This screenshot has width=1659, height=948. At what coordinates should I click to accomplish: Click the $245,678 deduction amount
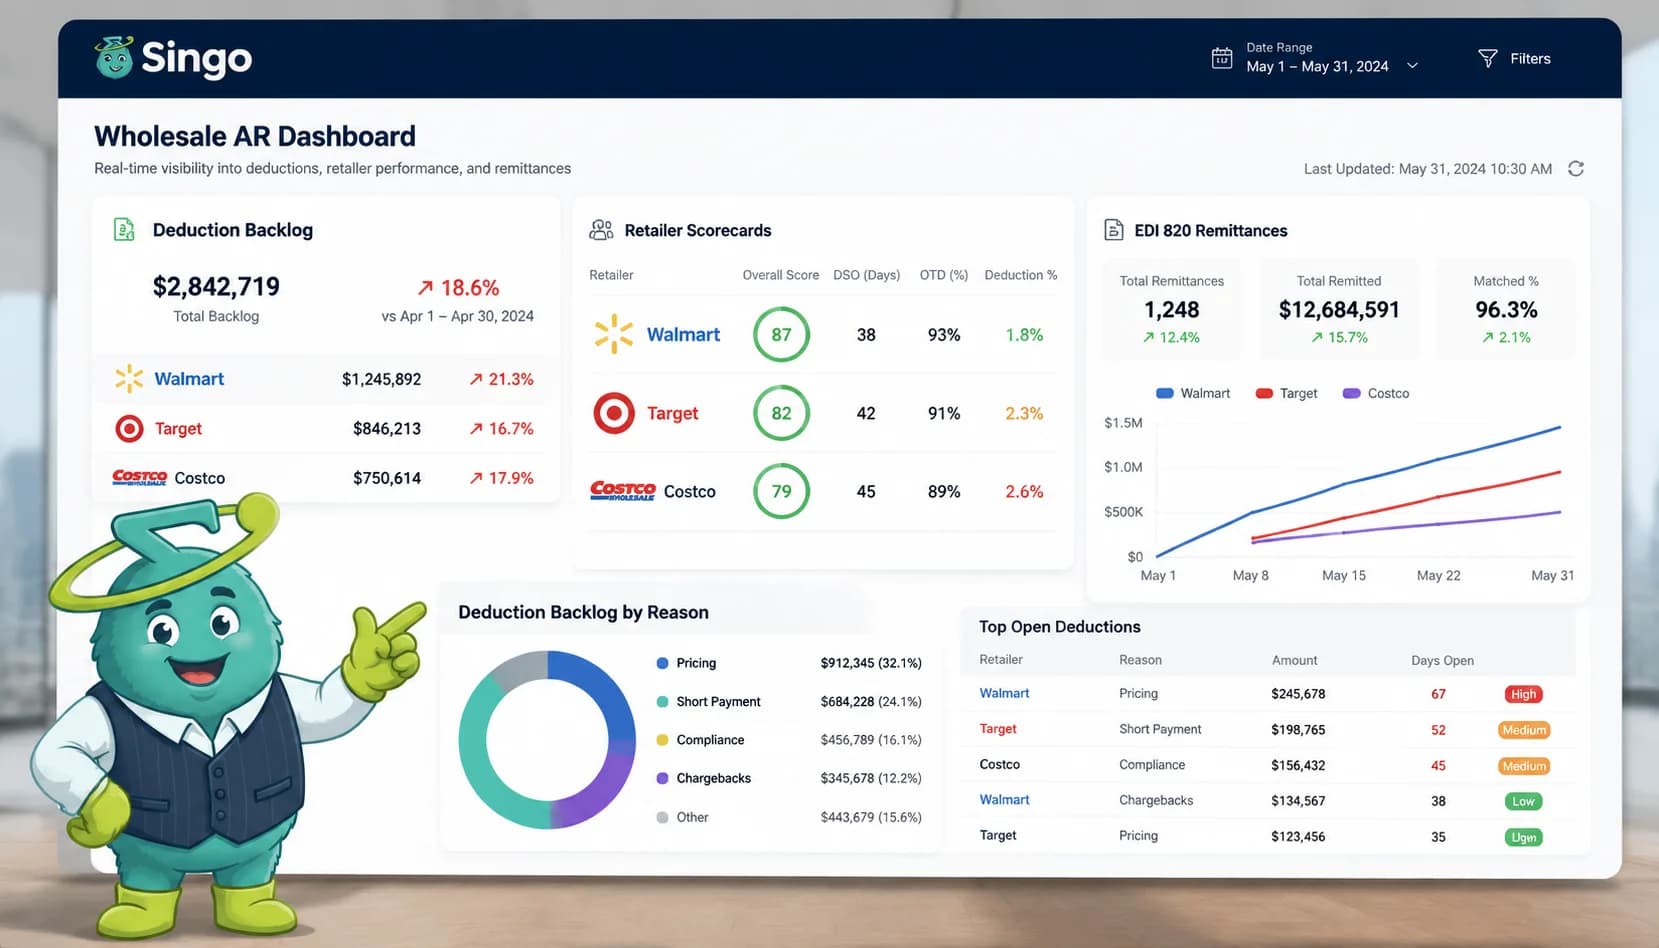point(1298,694)
